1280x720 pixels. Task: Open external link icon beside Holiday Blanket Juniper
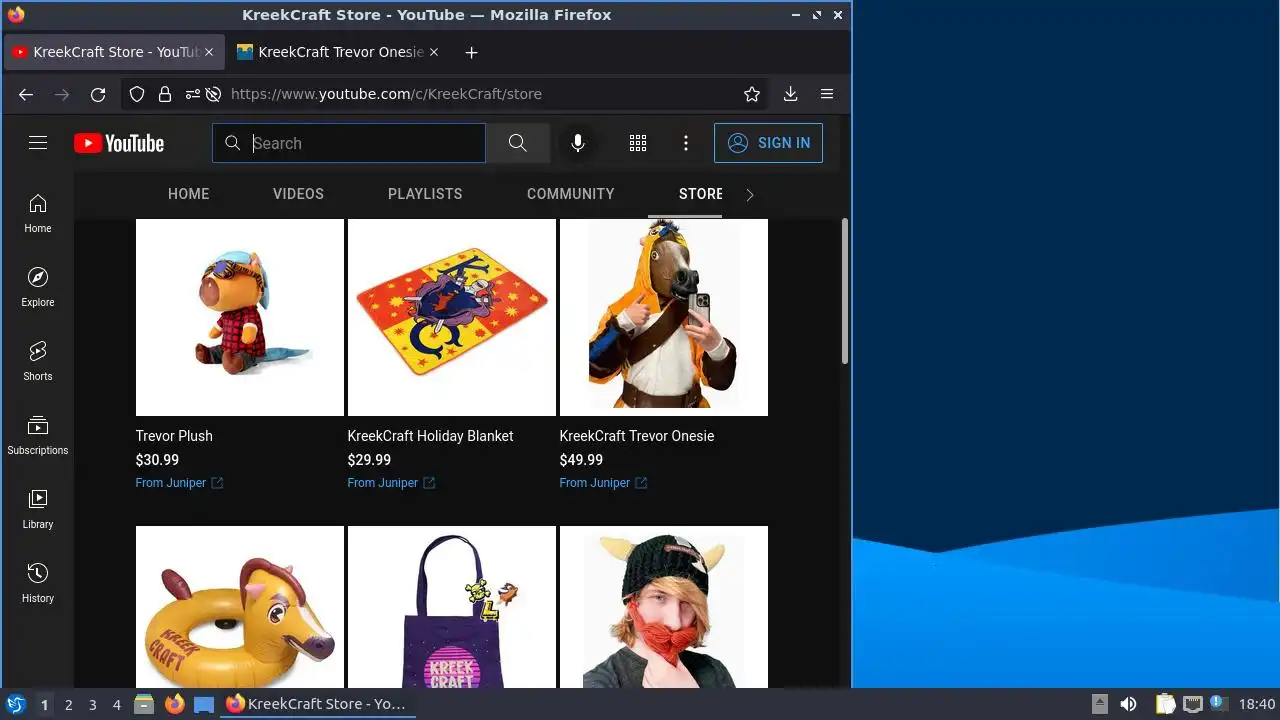[x=429, y=483]
